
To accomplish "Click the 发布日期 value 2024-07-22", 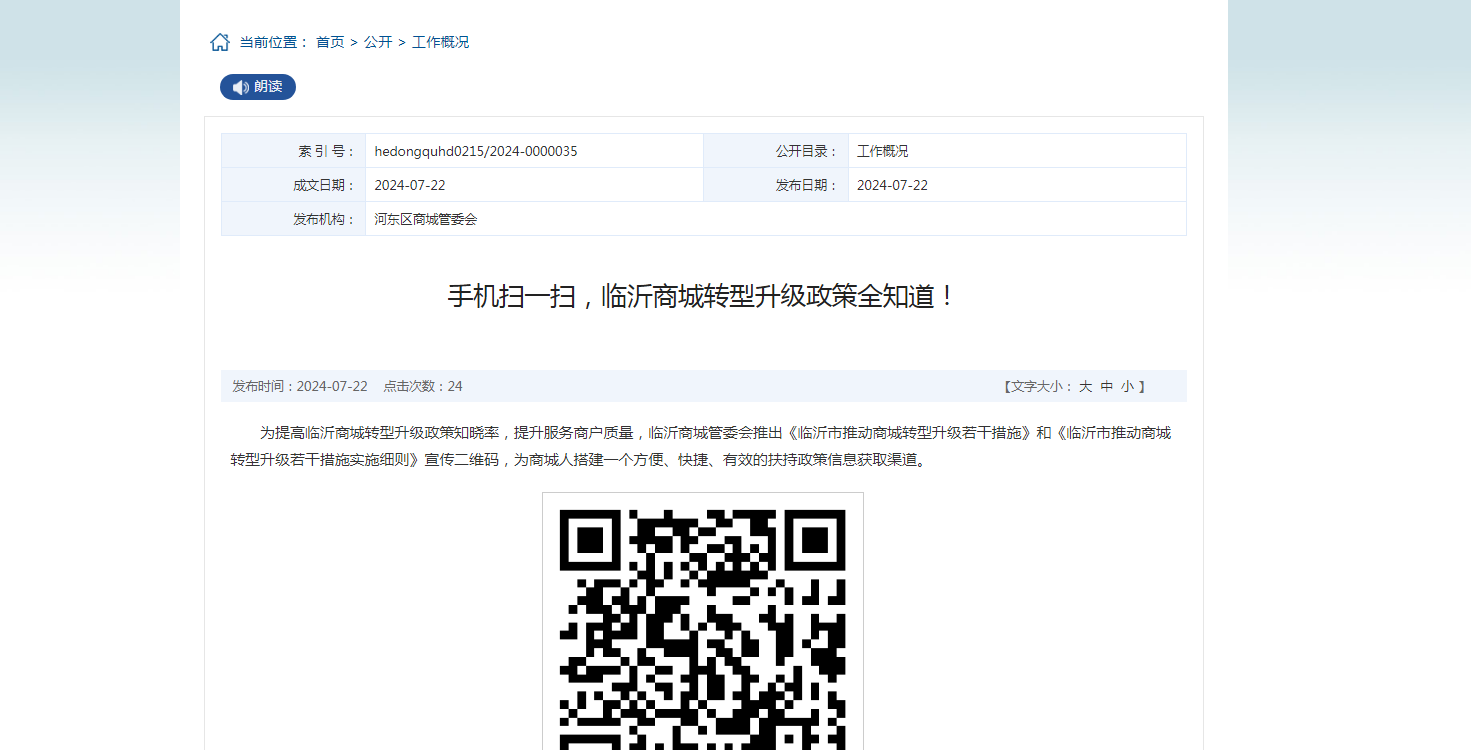I will pyautogui.click(x=892, y=185).
